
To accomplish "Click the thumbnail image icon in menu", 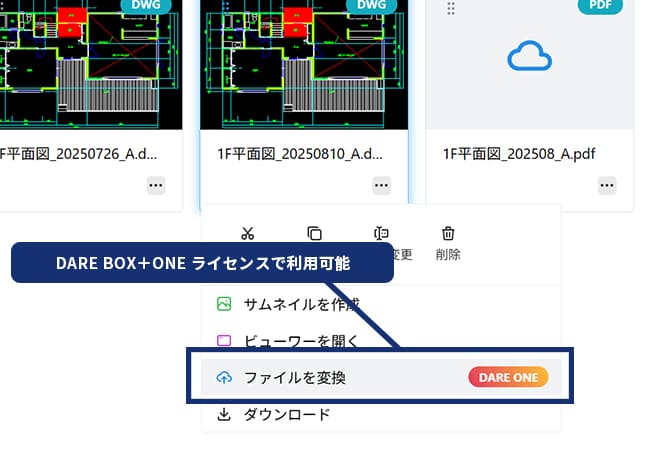I will 224,303.
